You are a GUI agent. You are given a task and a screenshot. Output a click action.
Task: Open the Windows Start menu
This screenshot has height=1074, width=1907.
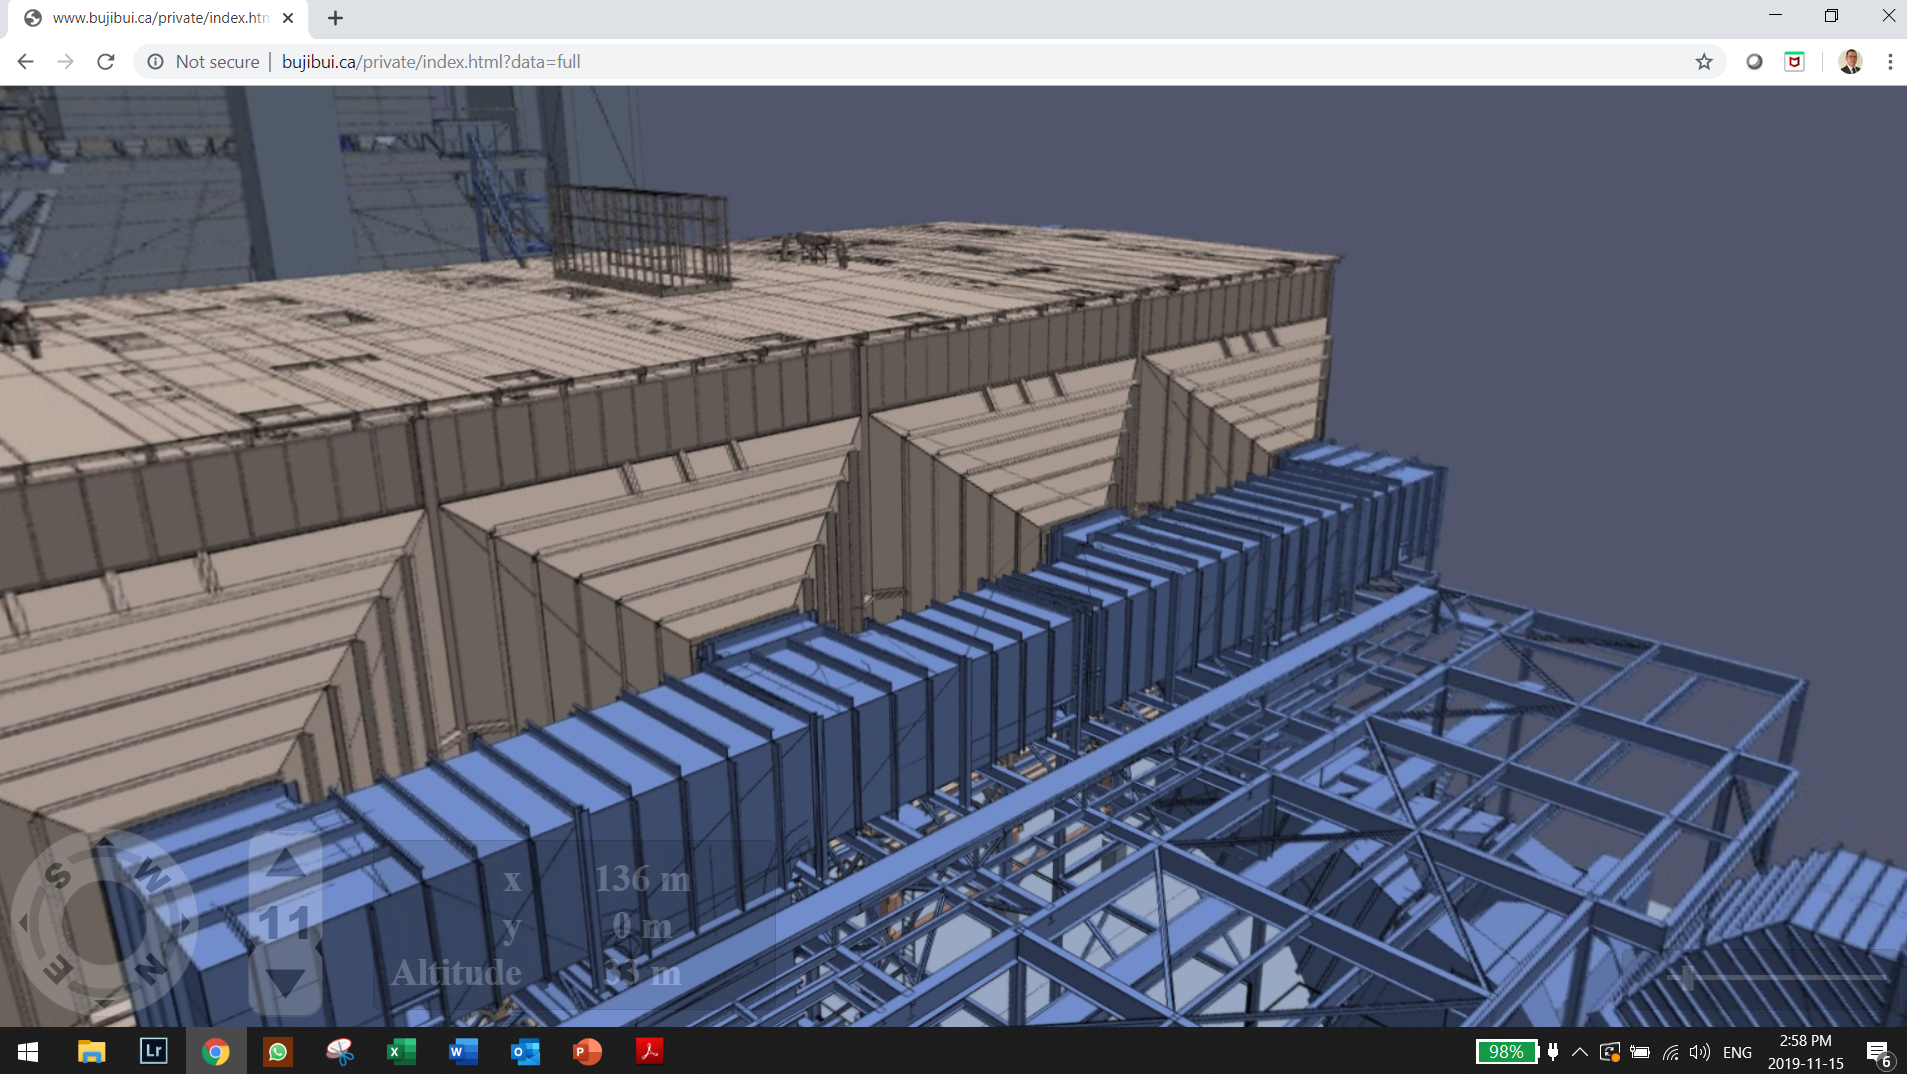(x=28, y=1051)
